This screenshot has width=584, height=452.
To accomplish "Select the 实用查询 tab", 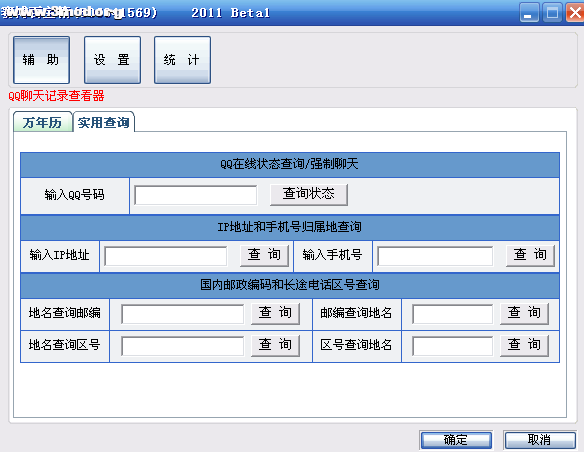I will pyautogui.click(x=104, y=122).
